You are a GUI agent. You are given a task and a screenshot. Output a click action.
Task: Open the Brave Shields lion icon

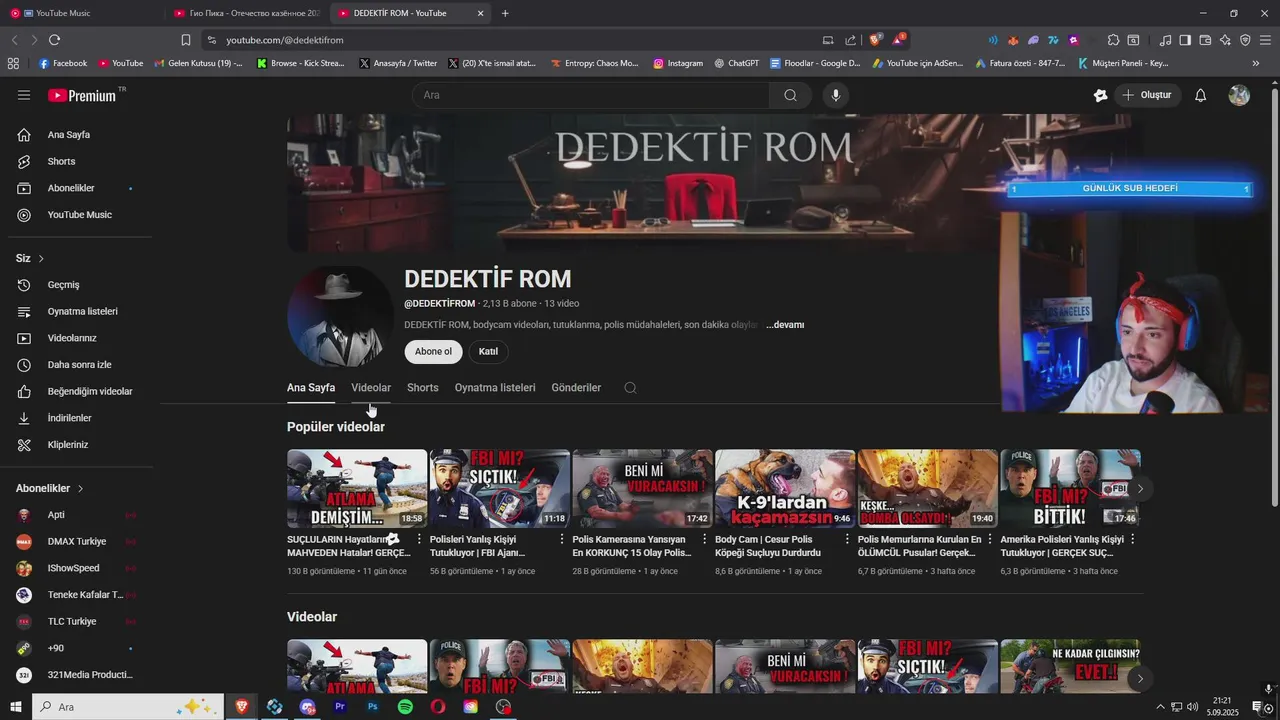tap(875, 40)
